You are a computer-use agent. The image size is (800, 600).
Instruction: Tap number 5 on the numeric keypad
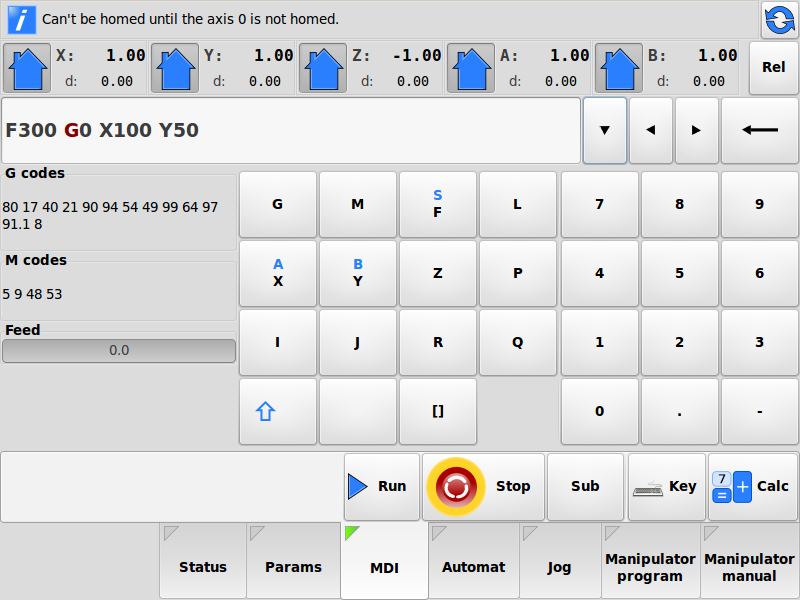tap(680, 273)
